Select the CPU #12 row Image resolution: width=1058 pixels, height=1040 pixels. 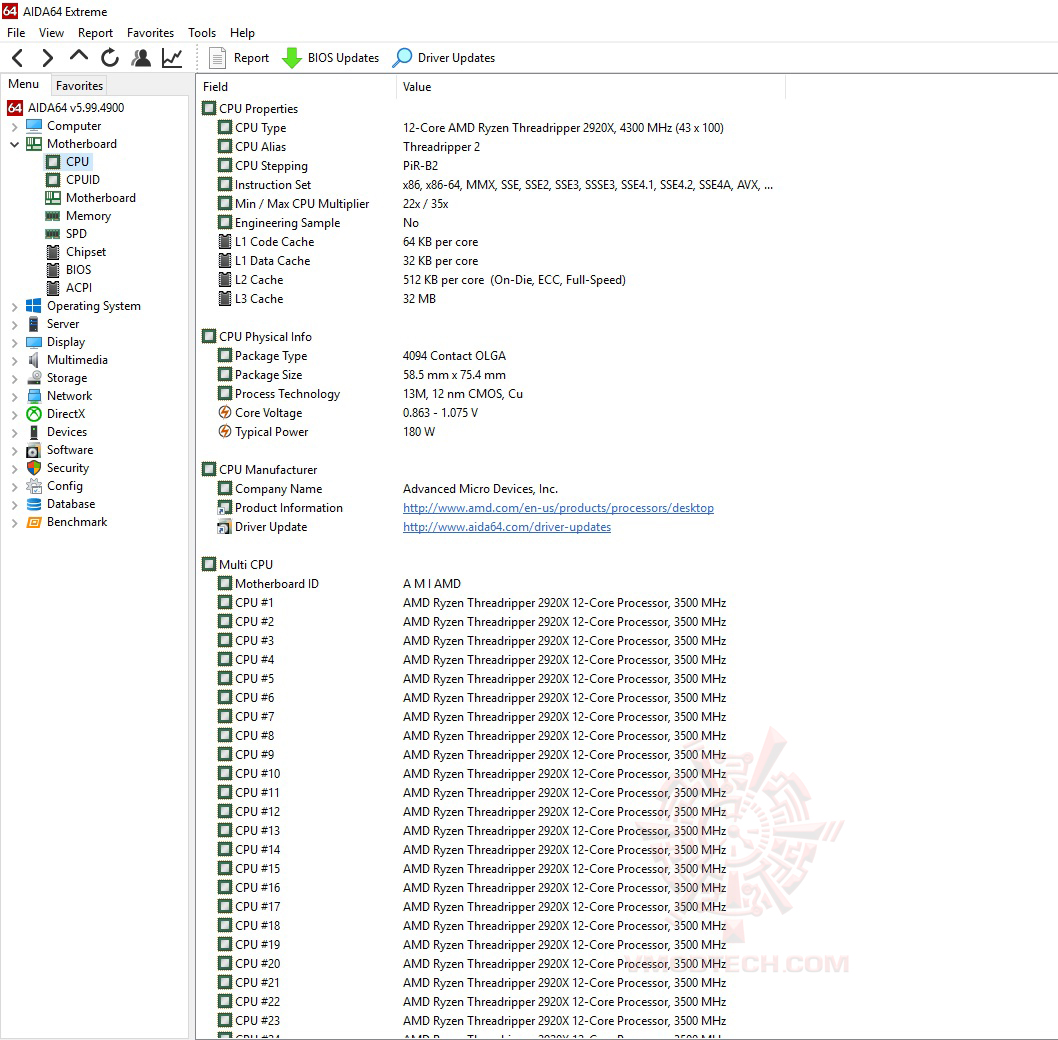(x=472, y=811)
